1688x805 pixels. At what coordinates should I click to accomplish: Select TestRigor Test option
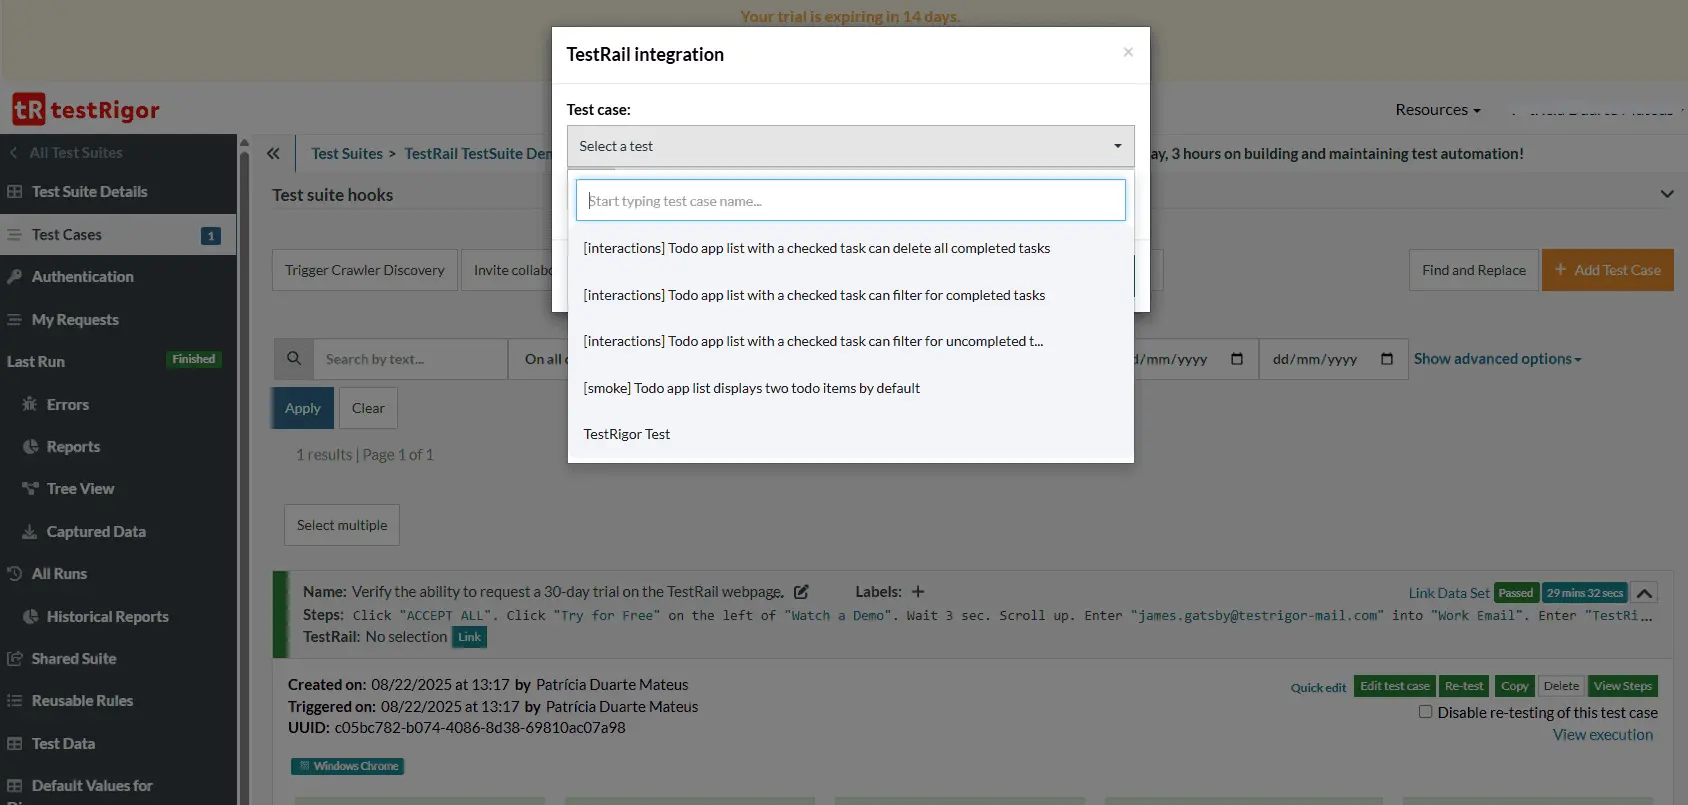850,434
